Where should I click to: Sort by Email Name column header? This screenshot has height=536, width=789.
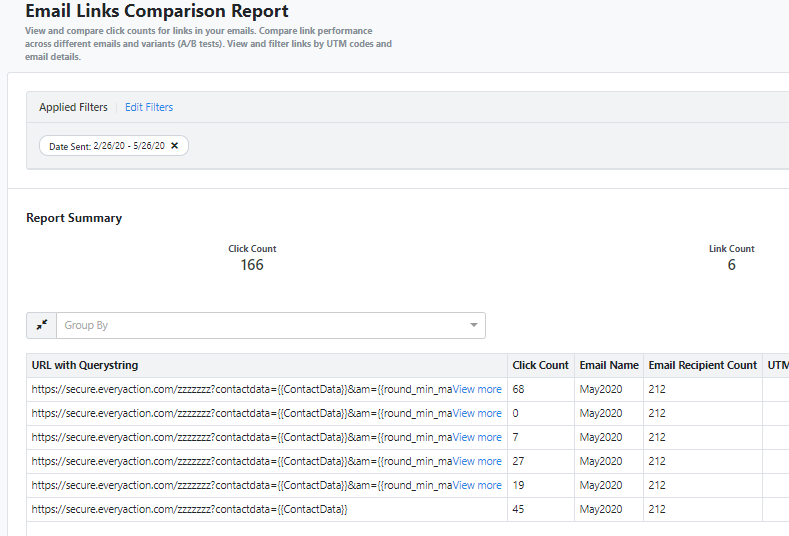(609, 365)
